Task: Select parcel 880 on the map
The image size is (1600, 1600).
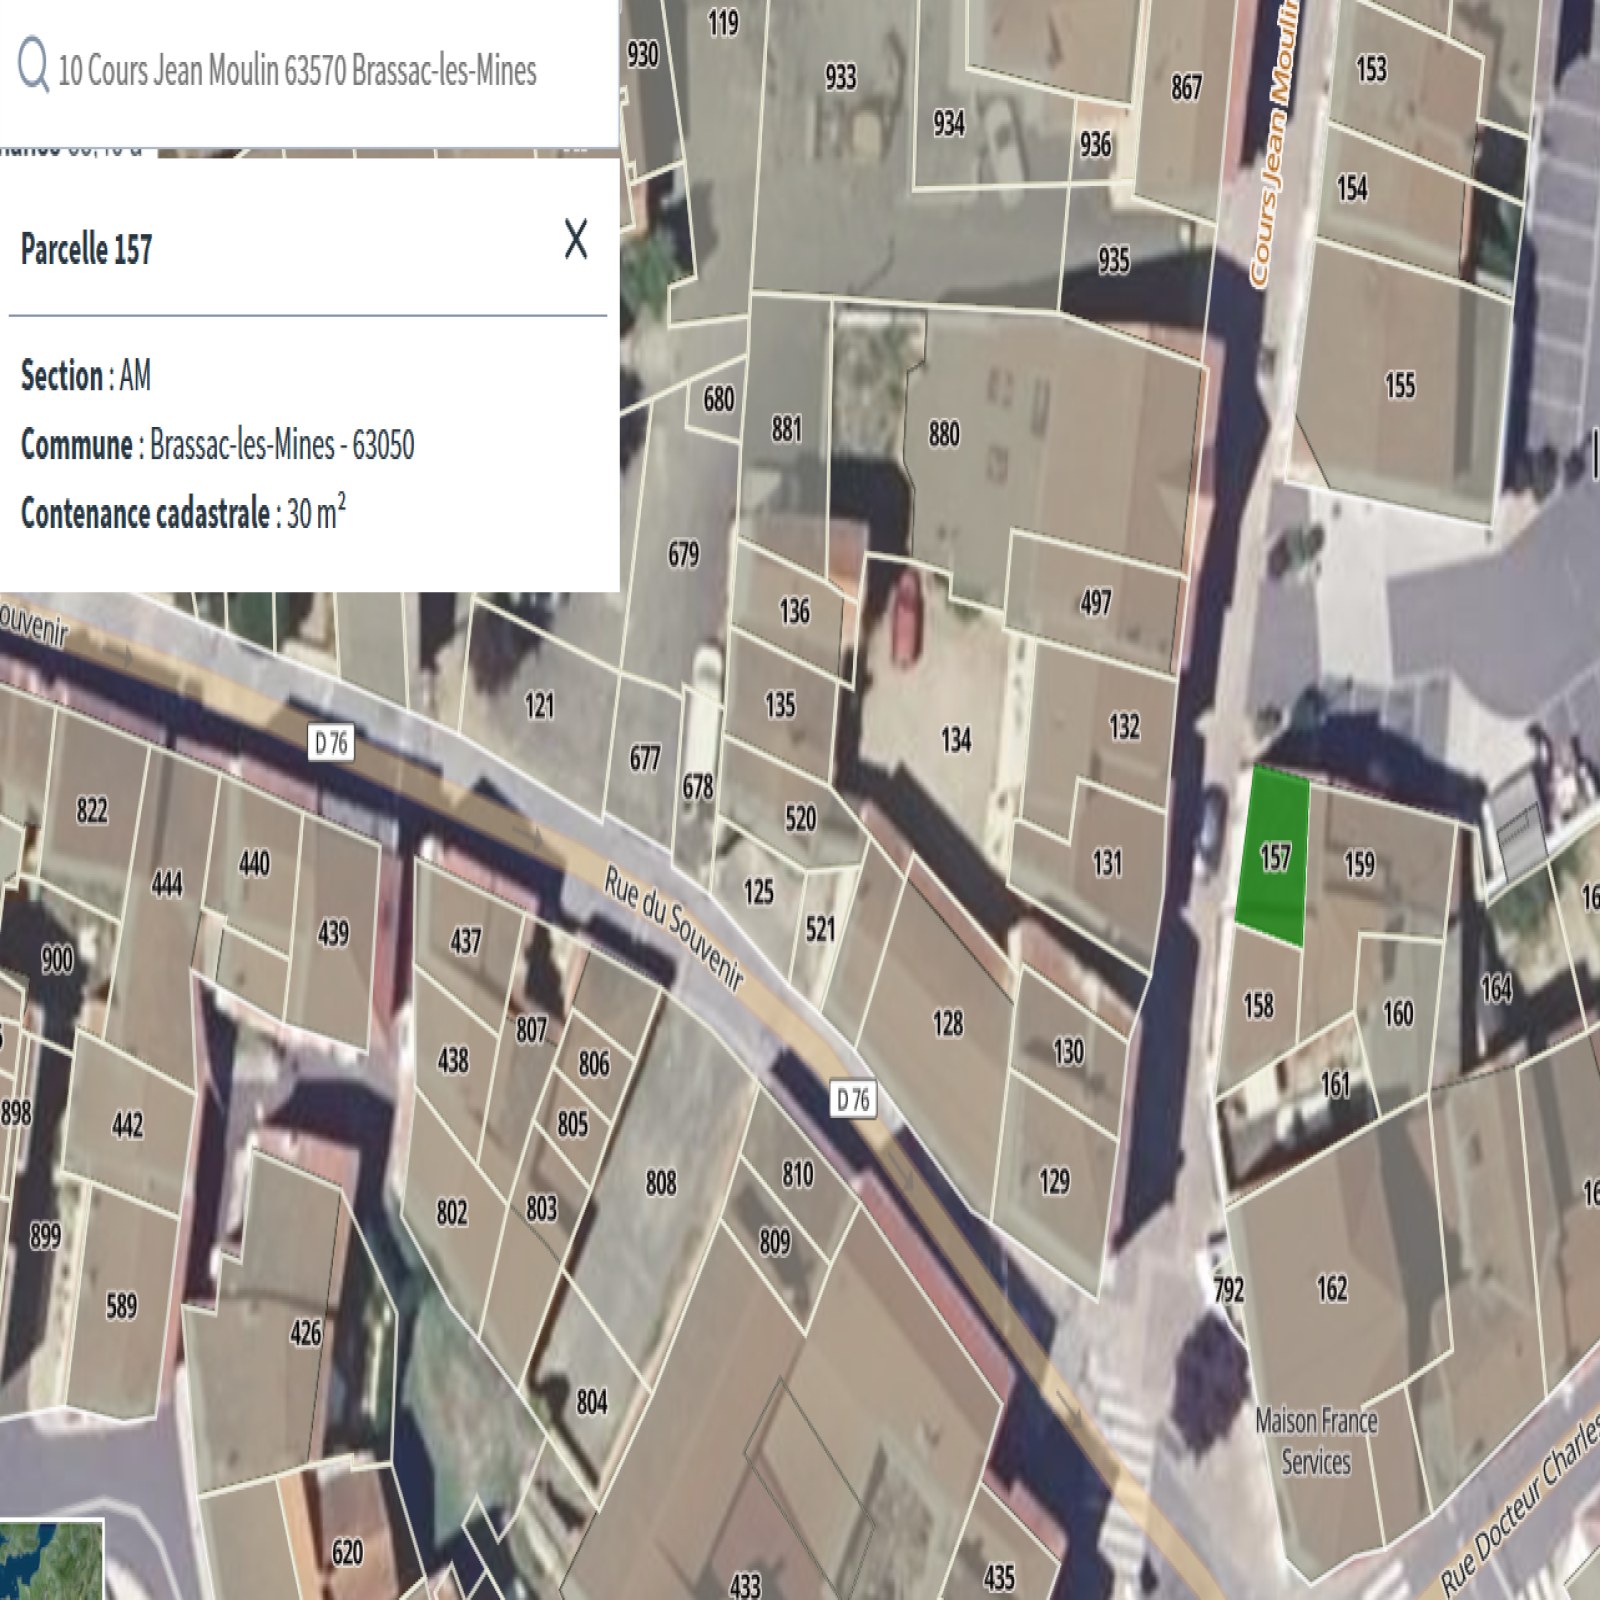Action: coord(944,434)
